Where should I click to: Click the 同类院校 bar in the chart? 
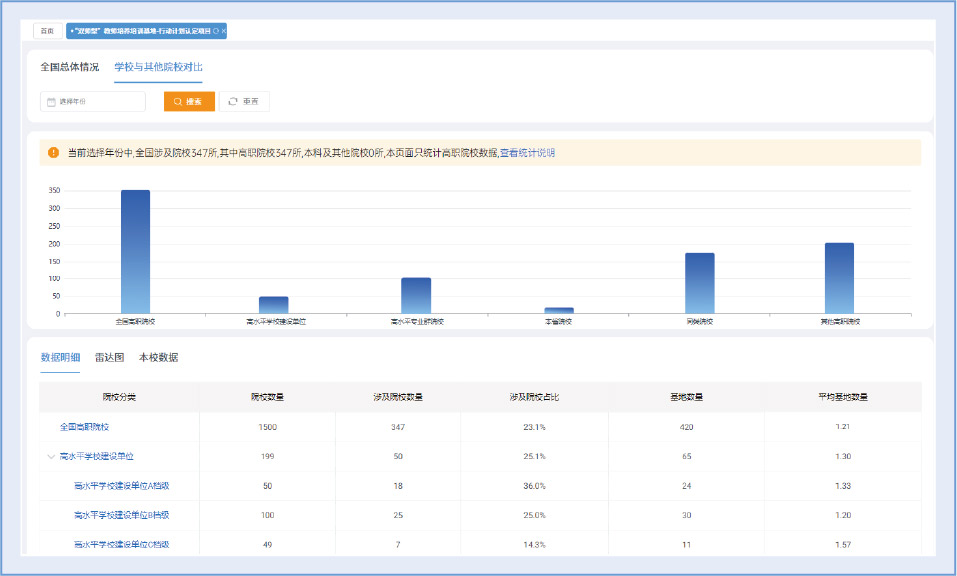coord(699,282)
